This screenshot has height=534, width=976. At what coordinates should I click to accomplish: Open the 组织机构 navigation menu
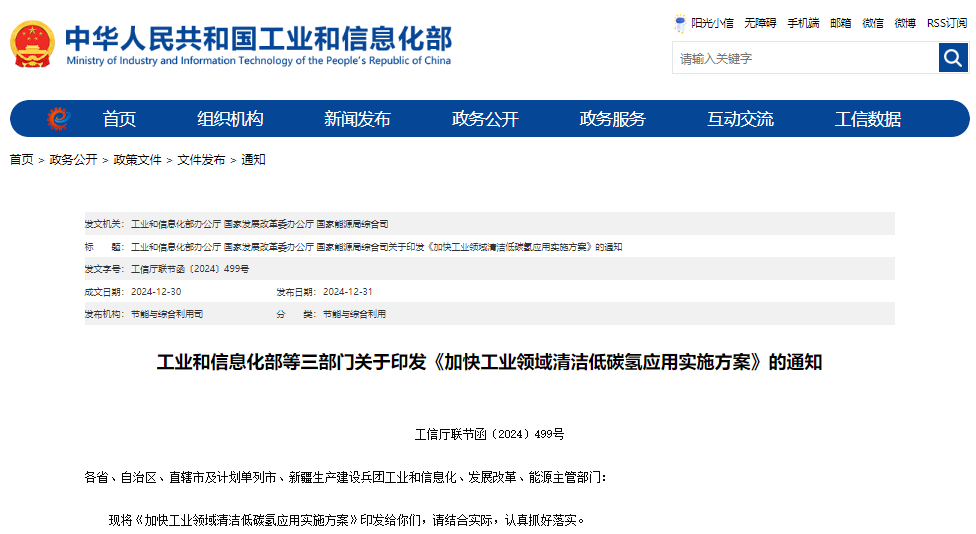(230, 119)
